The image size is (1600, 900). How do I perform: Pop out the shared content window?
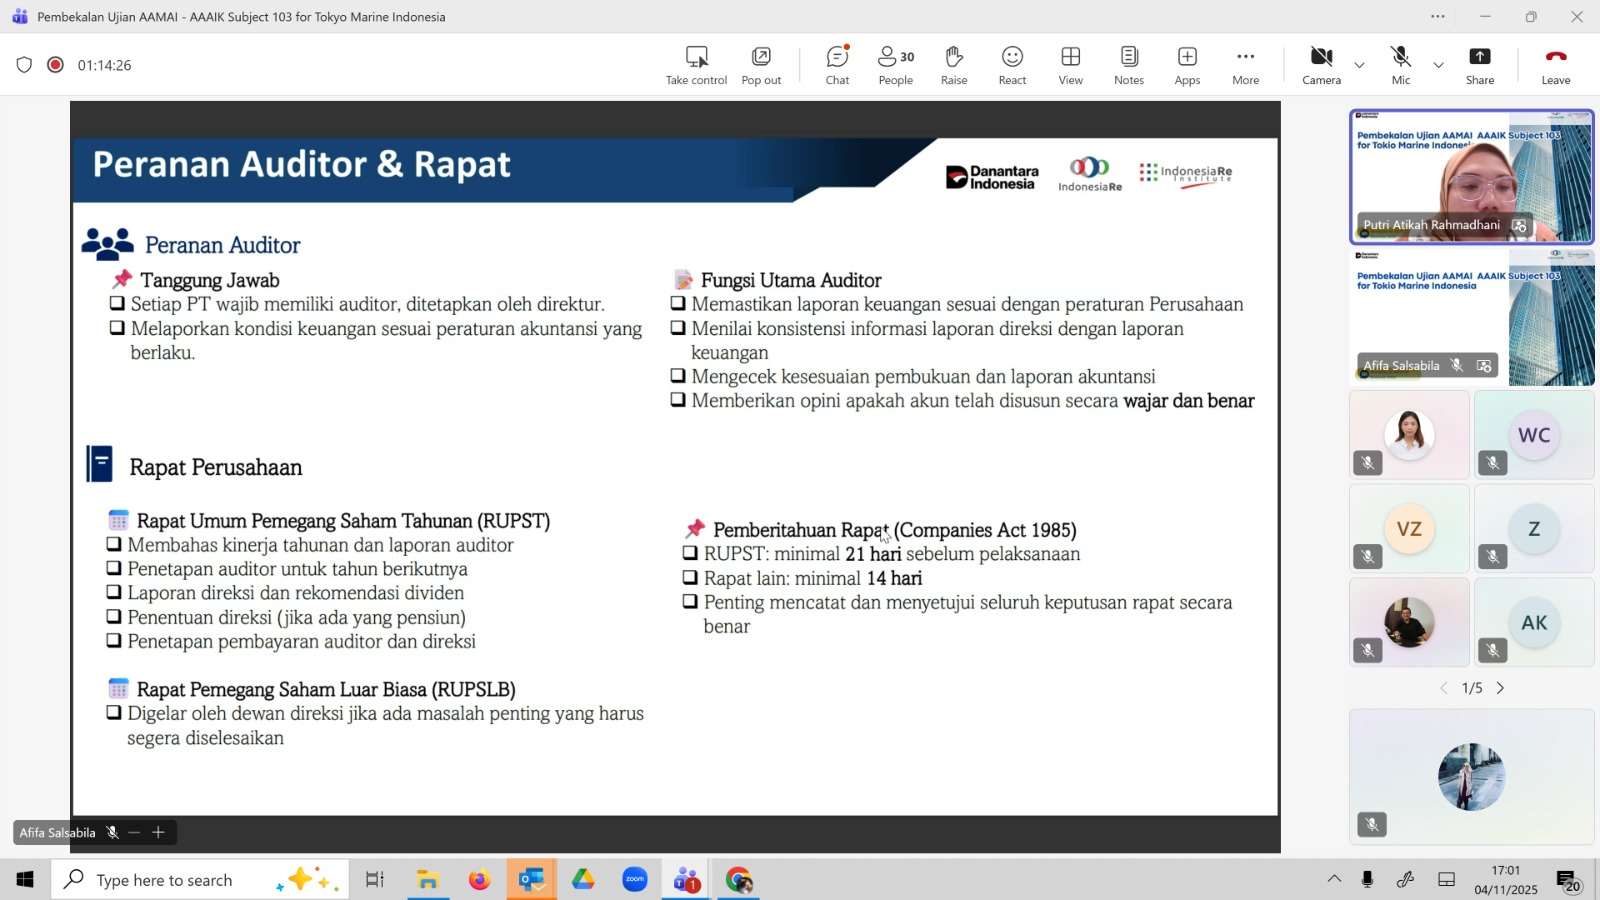point(761,65)
